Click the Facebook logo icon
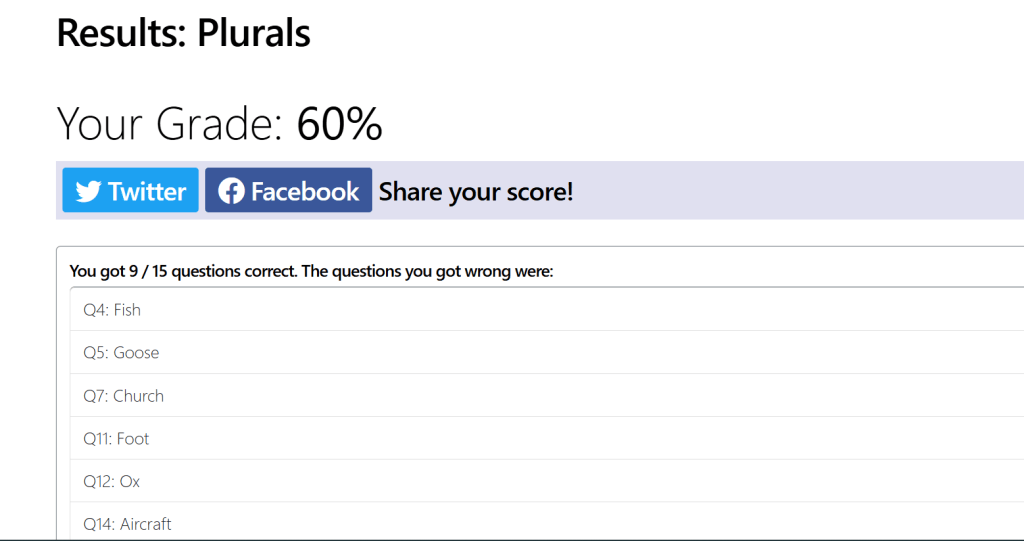This screenshot has height=541, width=1024. tap(231, 191)
